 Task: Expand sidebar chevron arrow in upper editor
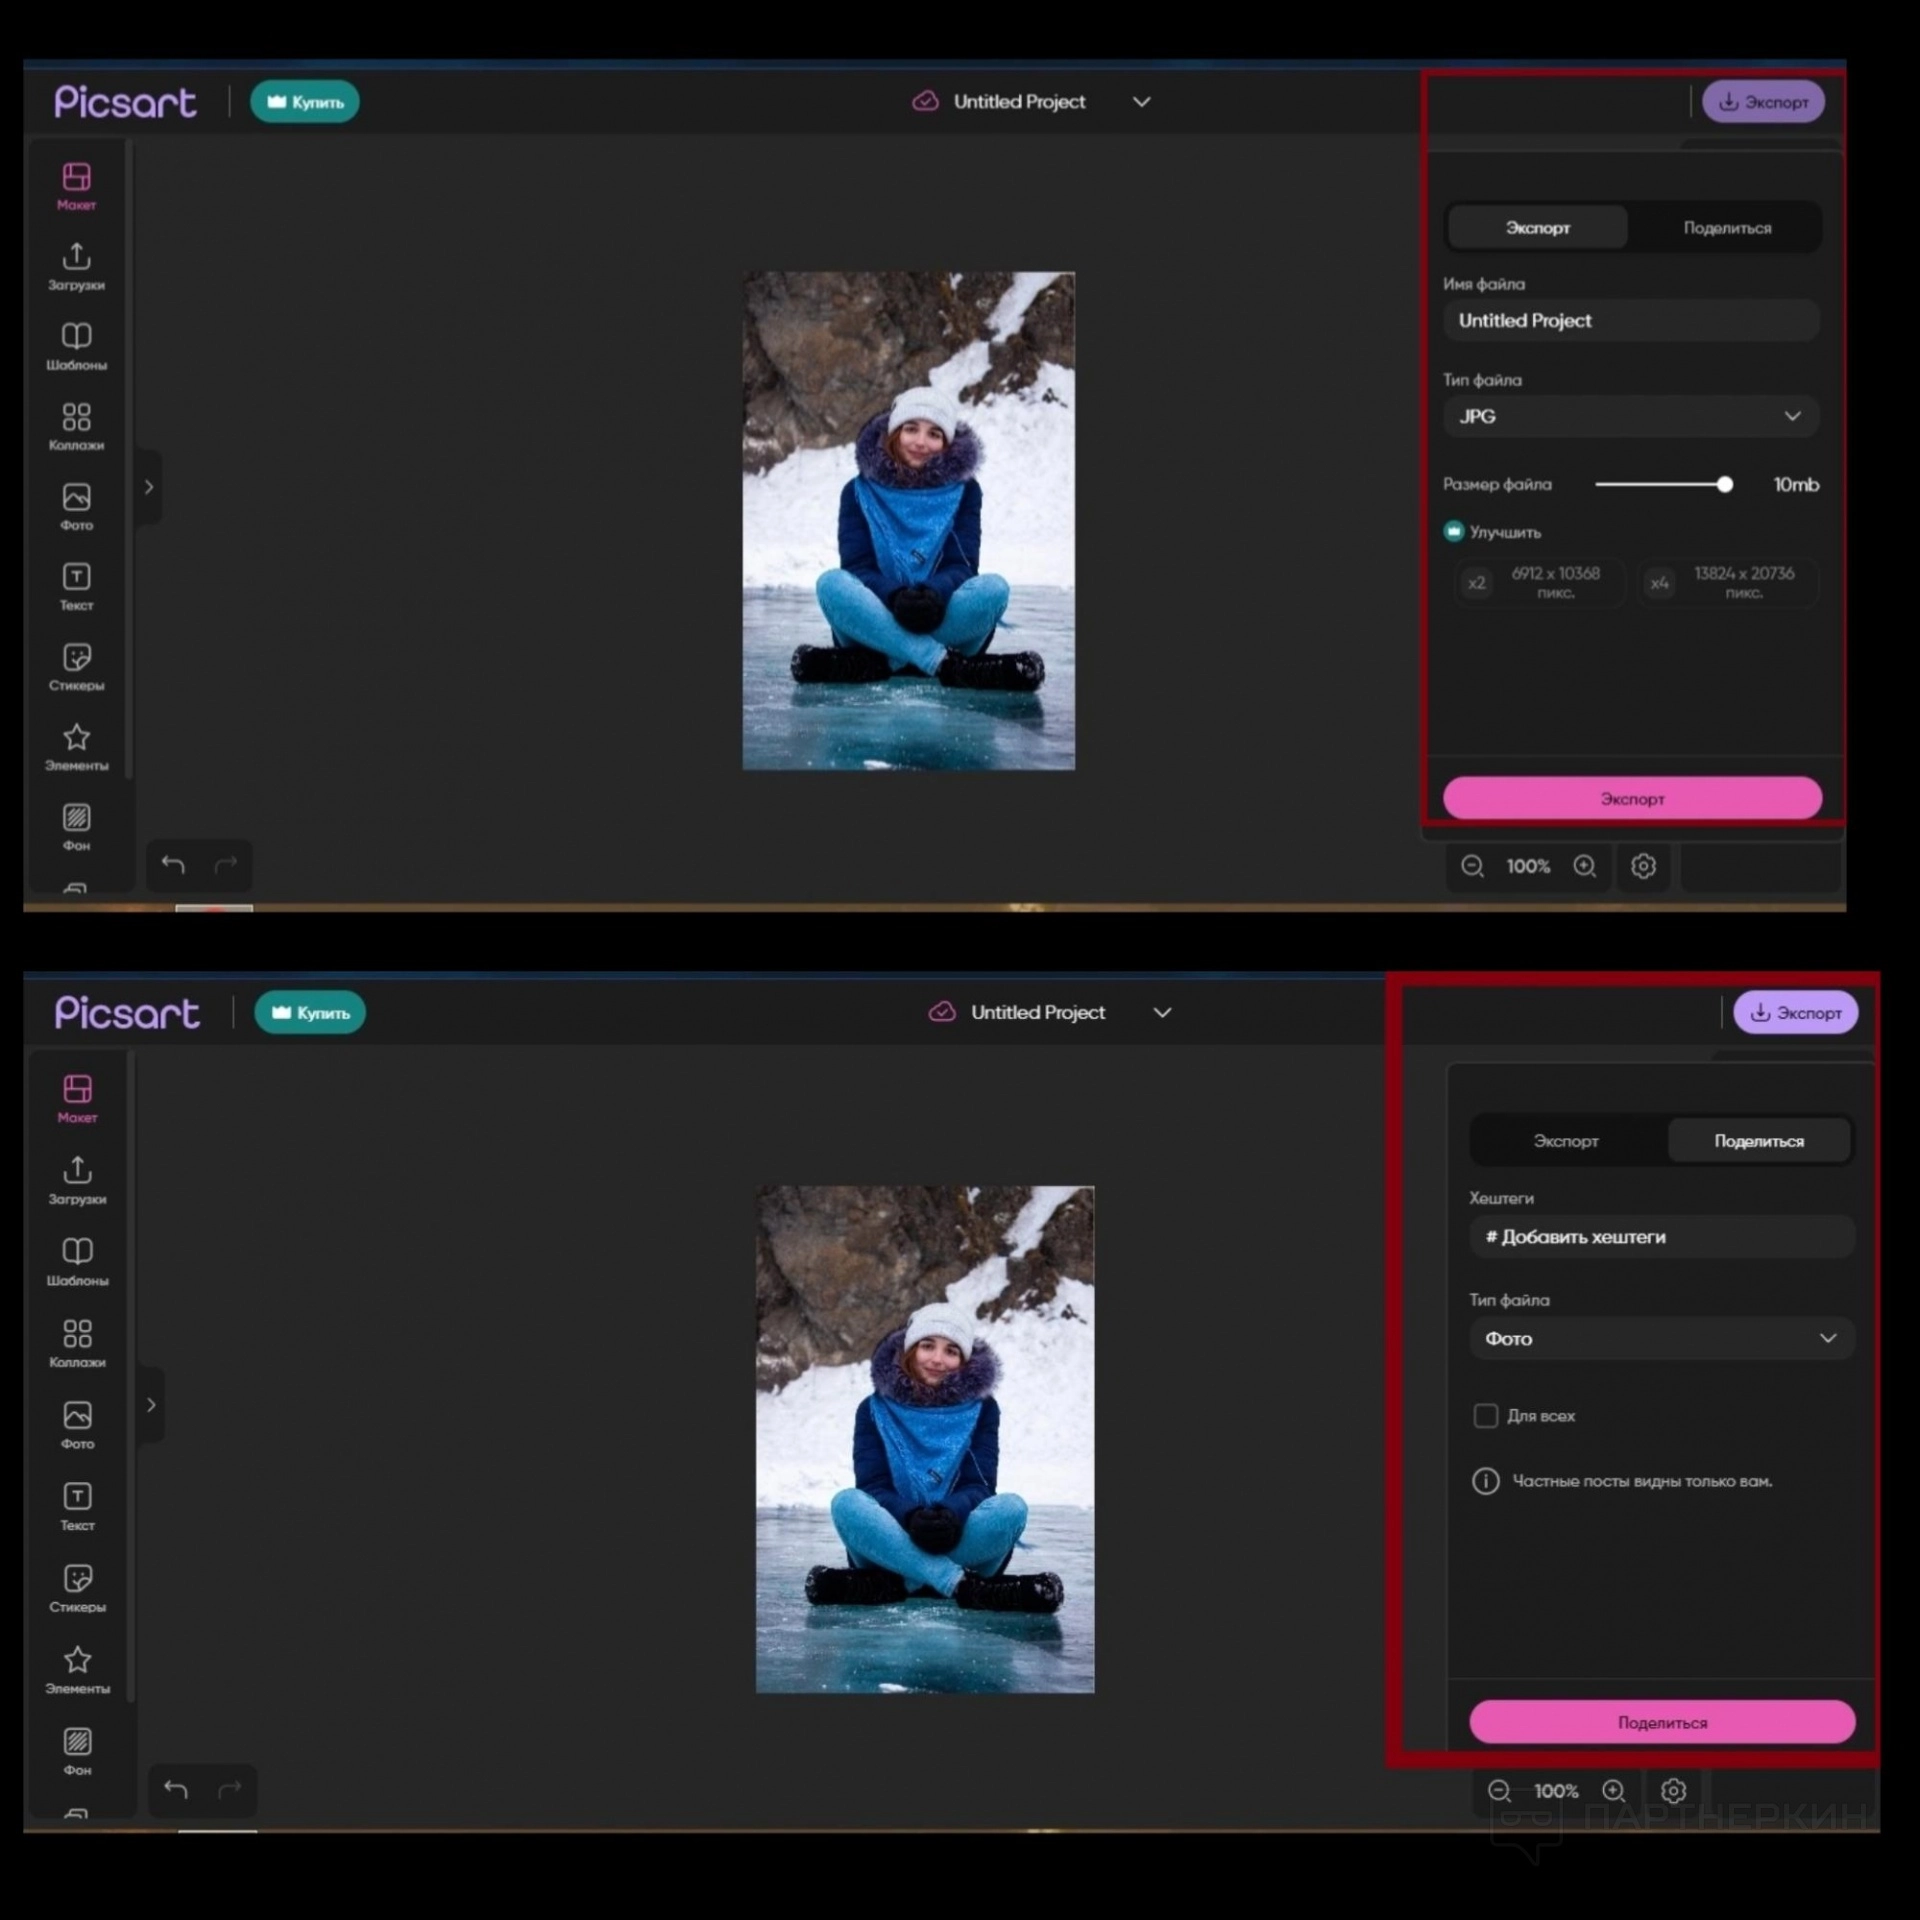(x=149, y=487)
